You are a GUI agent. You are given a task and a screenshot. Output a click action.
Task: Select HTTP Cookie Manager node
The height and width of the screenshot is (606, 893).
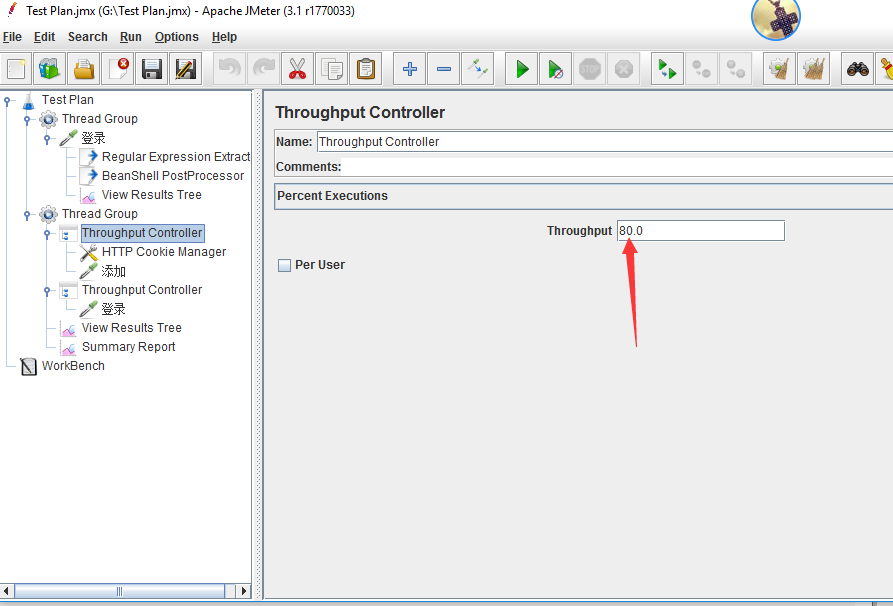[163, 252]
